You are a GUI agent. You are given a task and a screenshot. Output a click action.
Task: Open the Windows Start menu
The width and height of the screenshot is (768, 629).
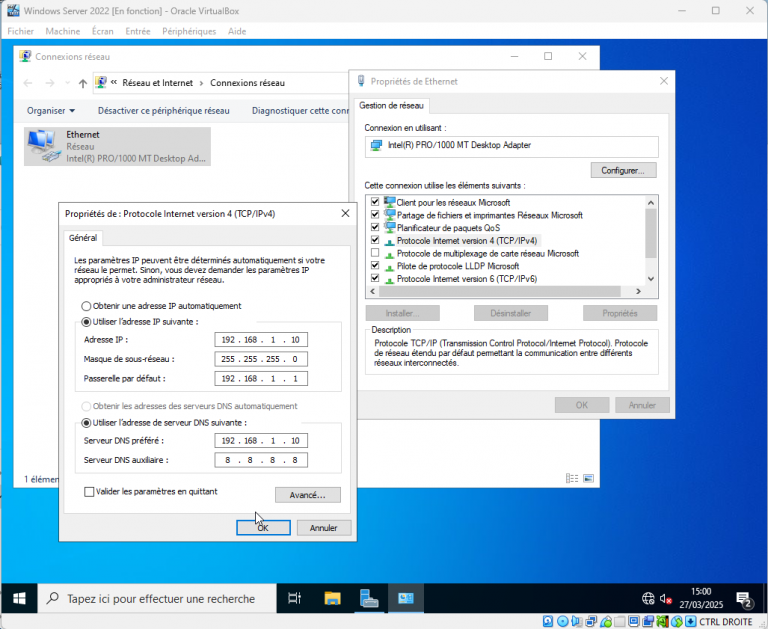pyautogui.click(x=19, y=599)
